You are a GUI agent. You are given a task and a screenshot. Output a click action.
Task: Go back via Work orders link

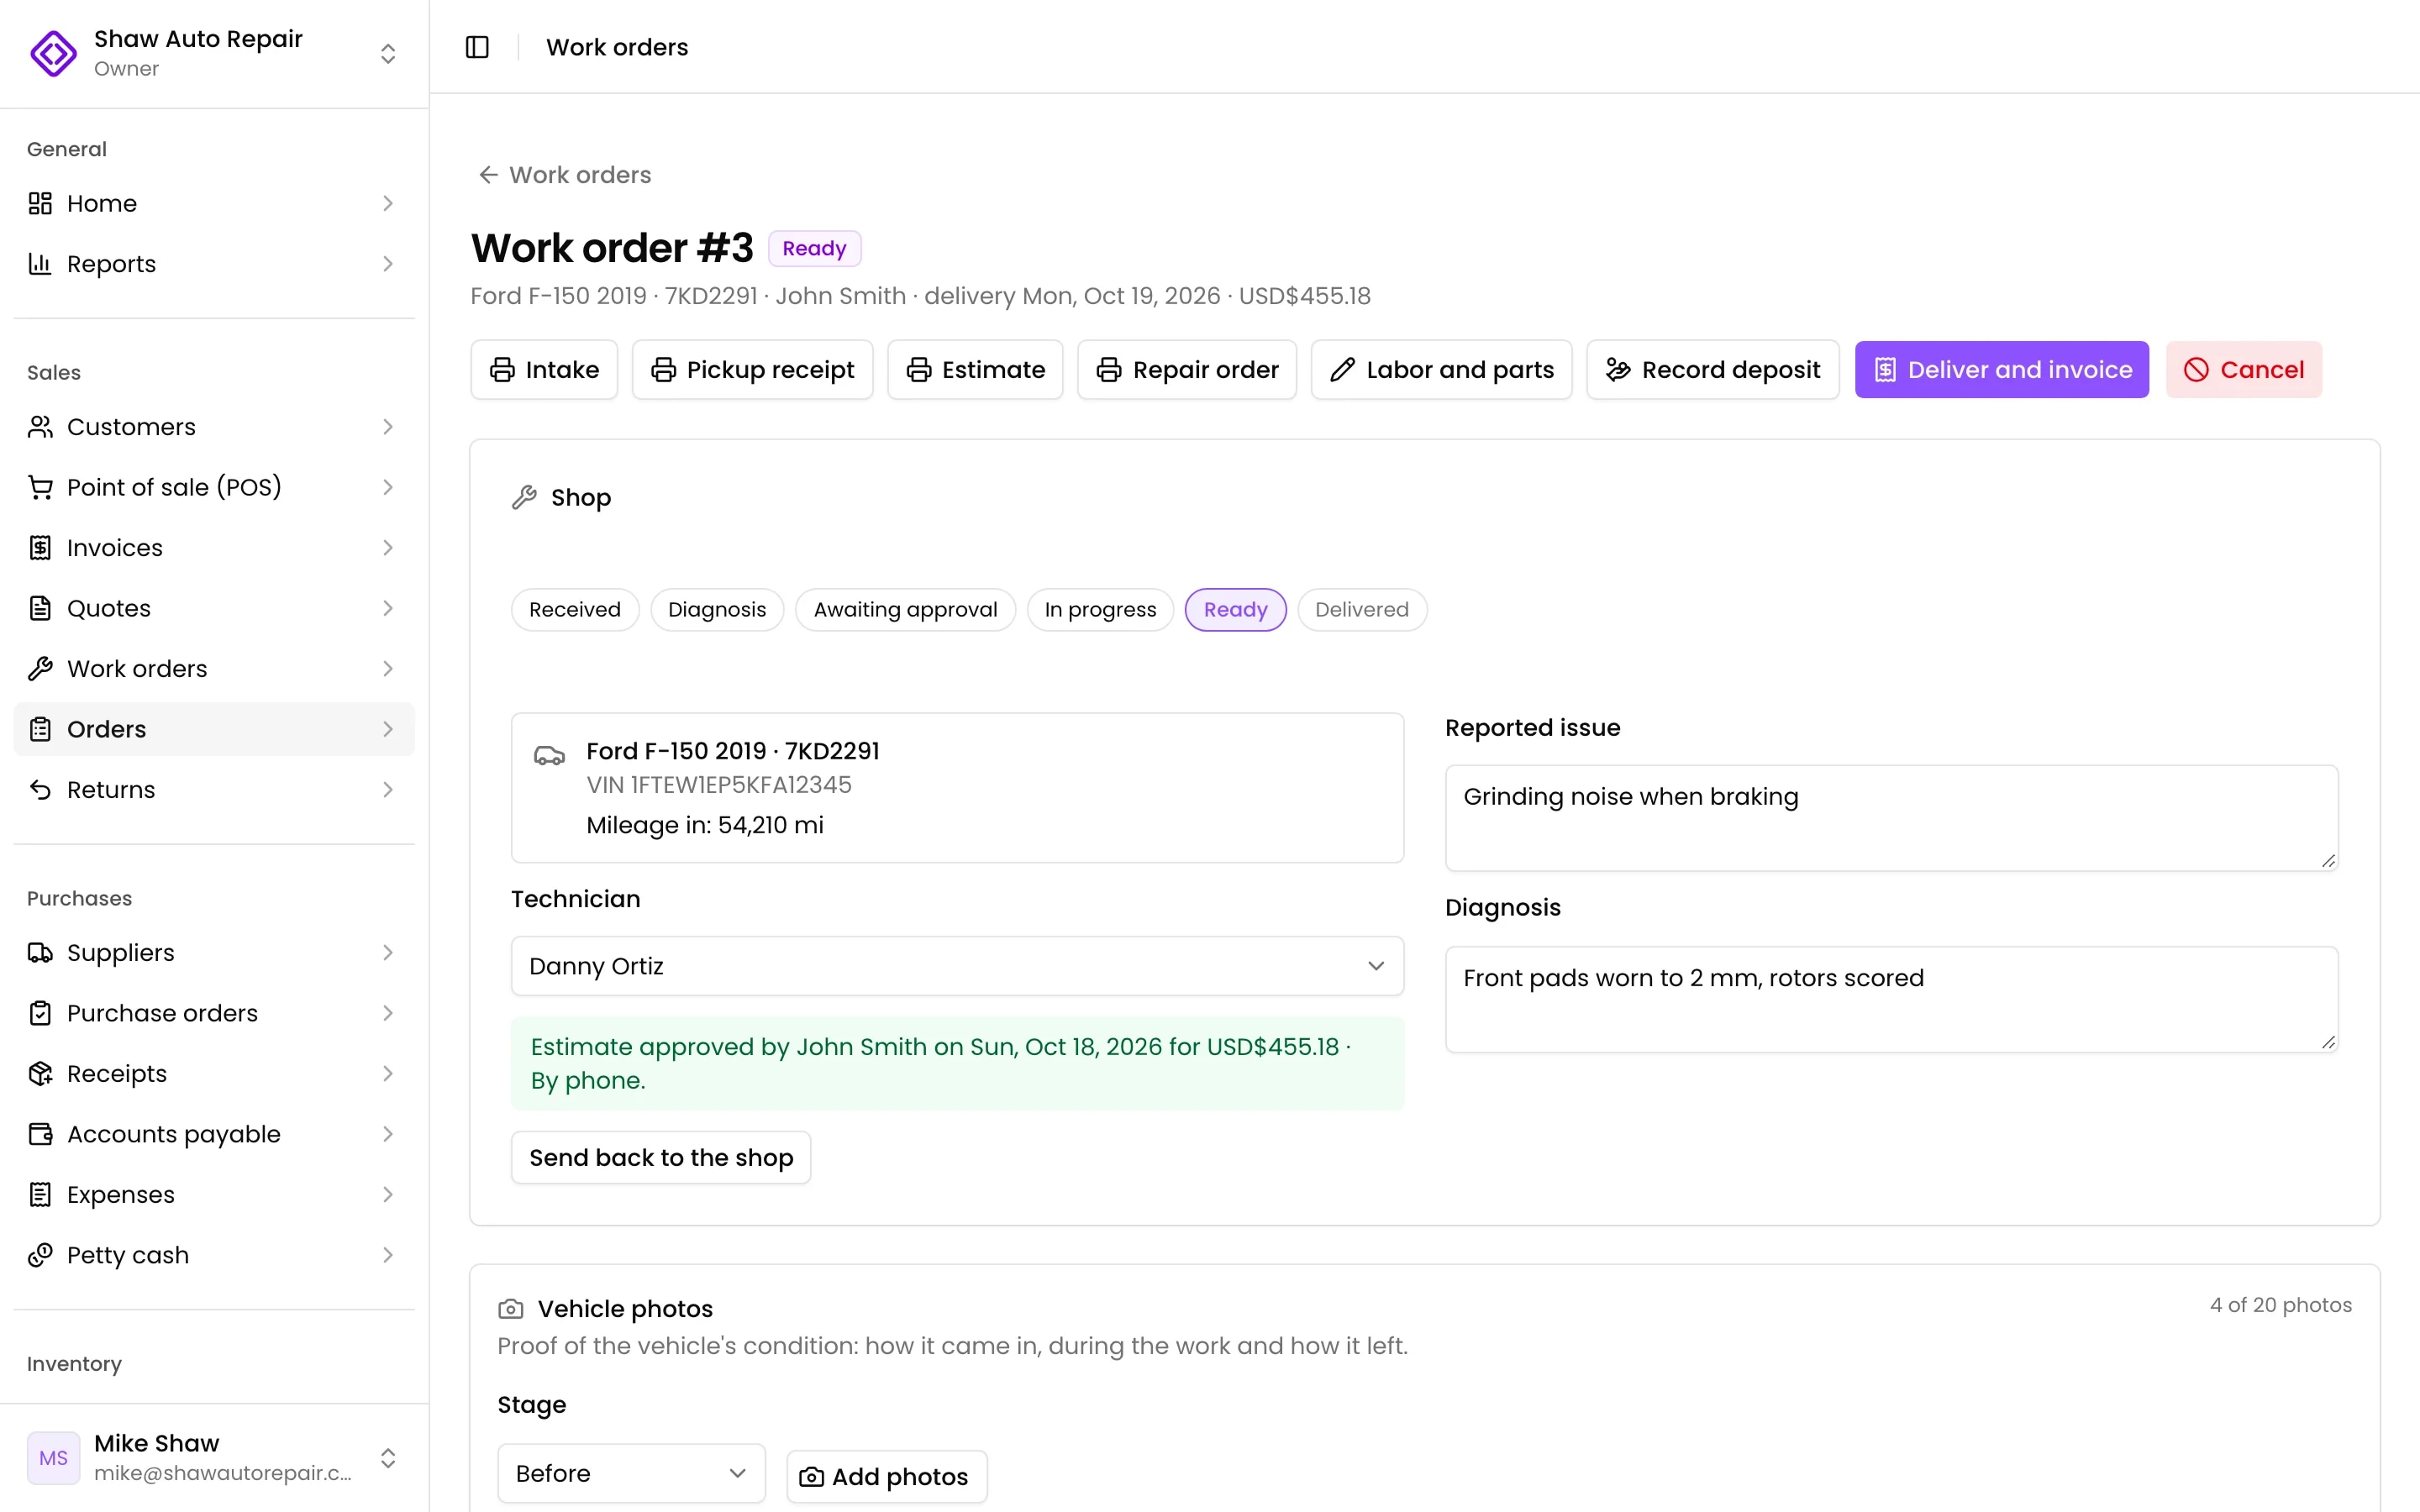(x=565, y=175)
